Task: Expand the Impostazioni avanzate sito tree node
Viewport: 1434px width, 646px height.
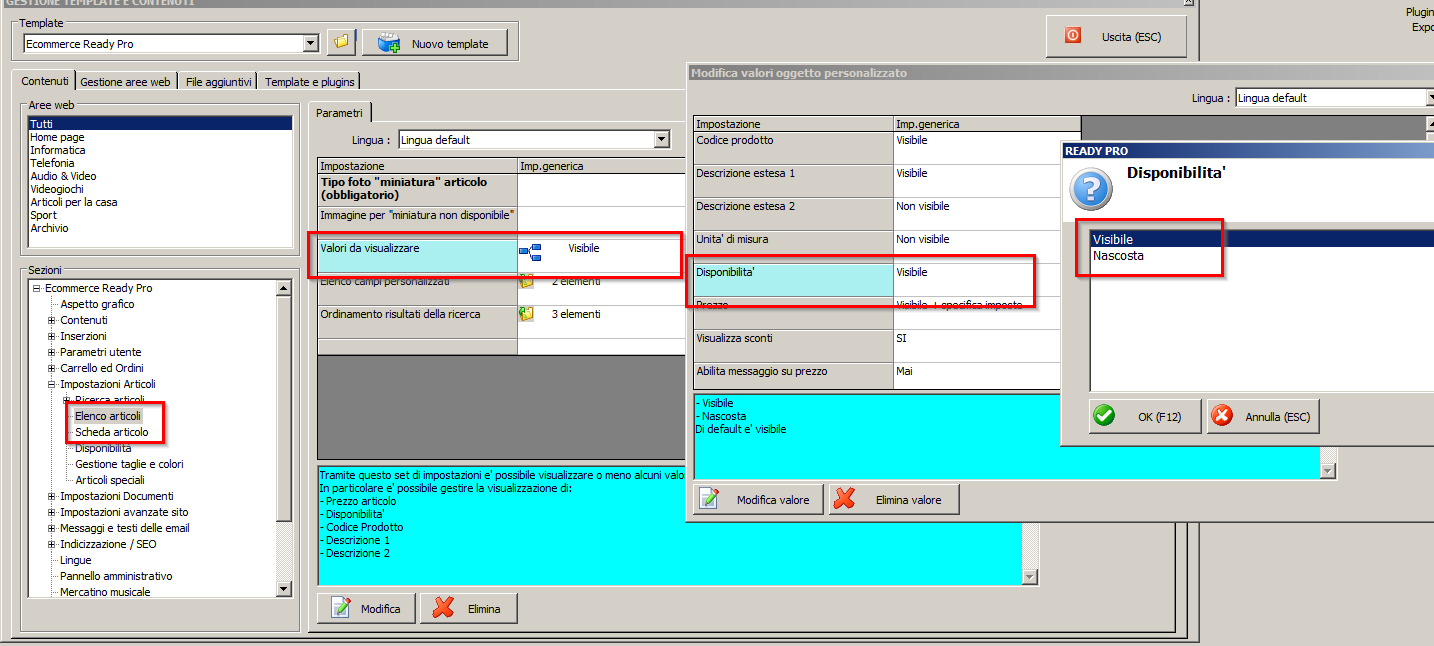Action: point(52,512)
